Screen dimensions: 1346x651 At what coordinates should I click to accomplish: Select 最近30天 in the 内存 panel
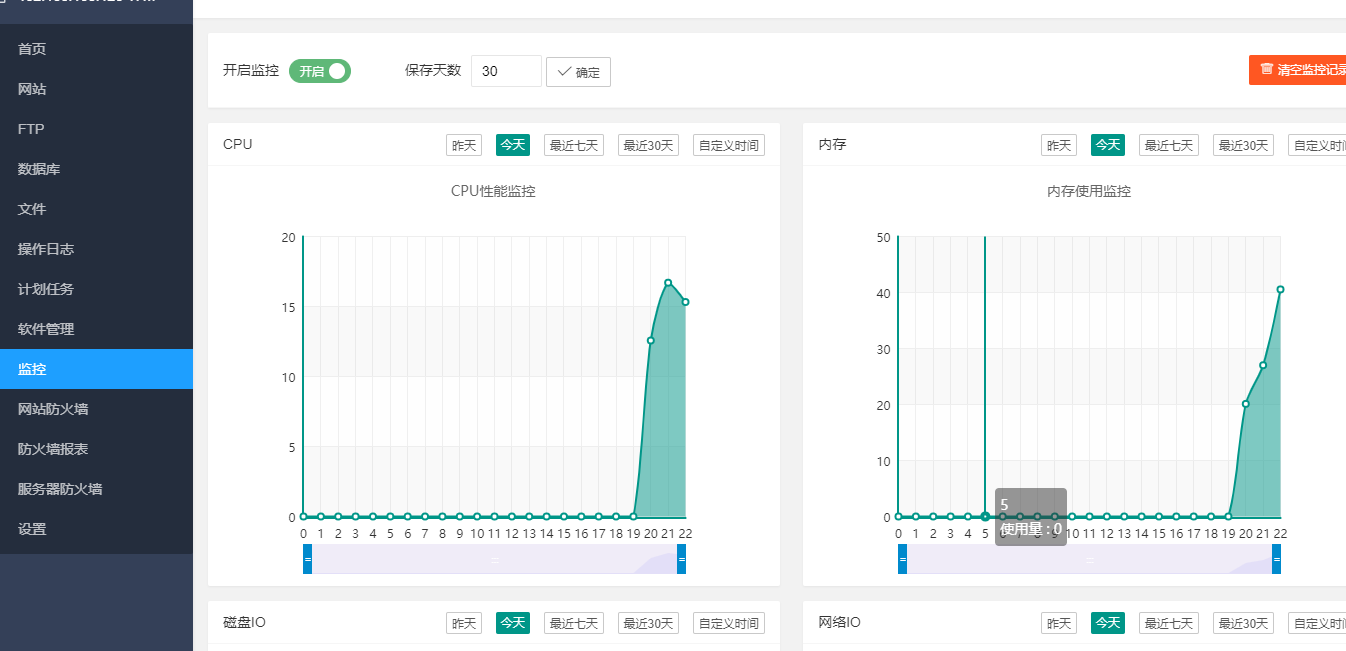click(1243, 145)
